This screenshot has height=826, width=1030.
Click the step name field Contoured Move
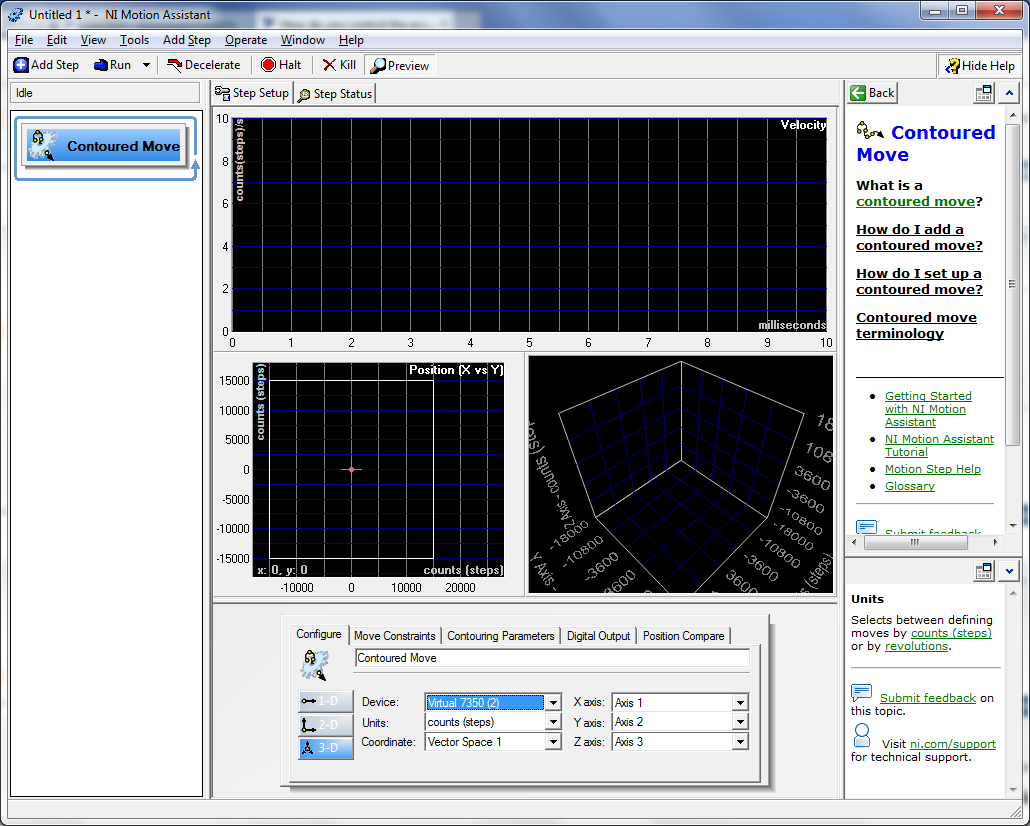click(552, 658)
